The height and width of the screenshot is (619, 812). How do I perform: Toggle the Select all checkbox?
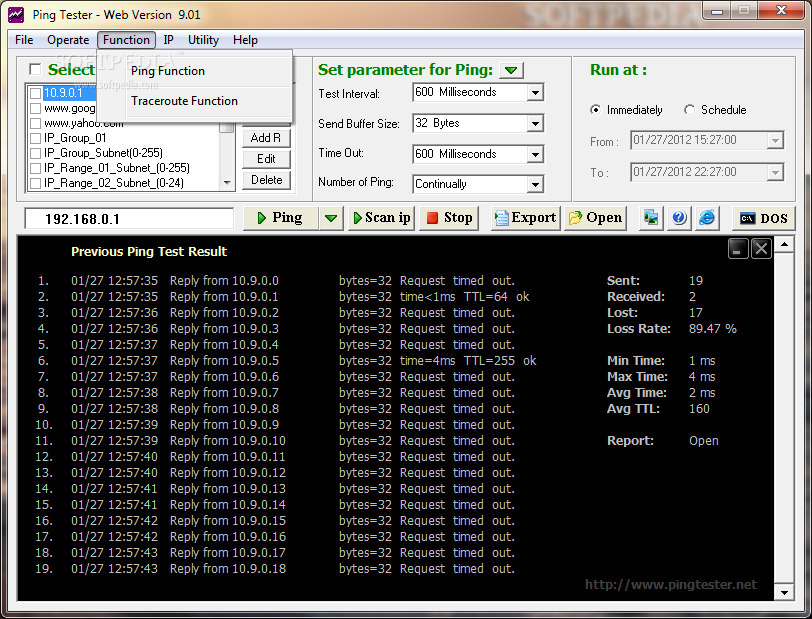click(35, 69)
